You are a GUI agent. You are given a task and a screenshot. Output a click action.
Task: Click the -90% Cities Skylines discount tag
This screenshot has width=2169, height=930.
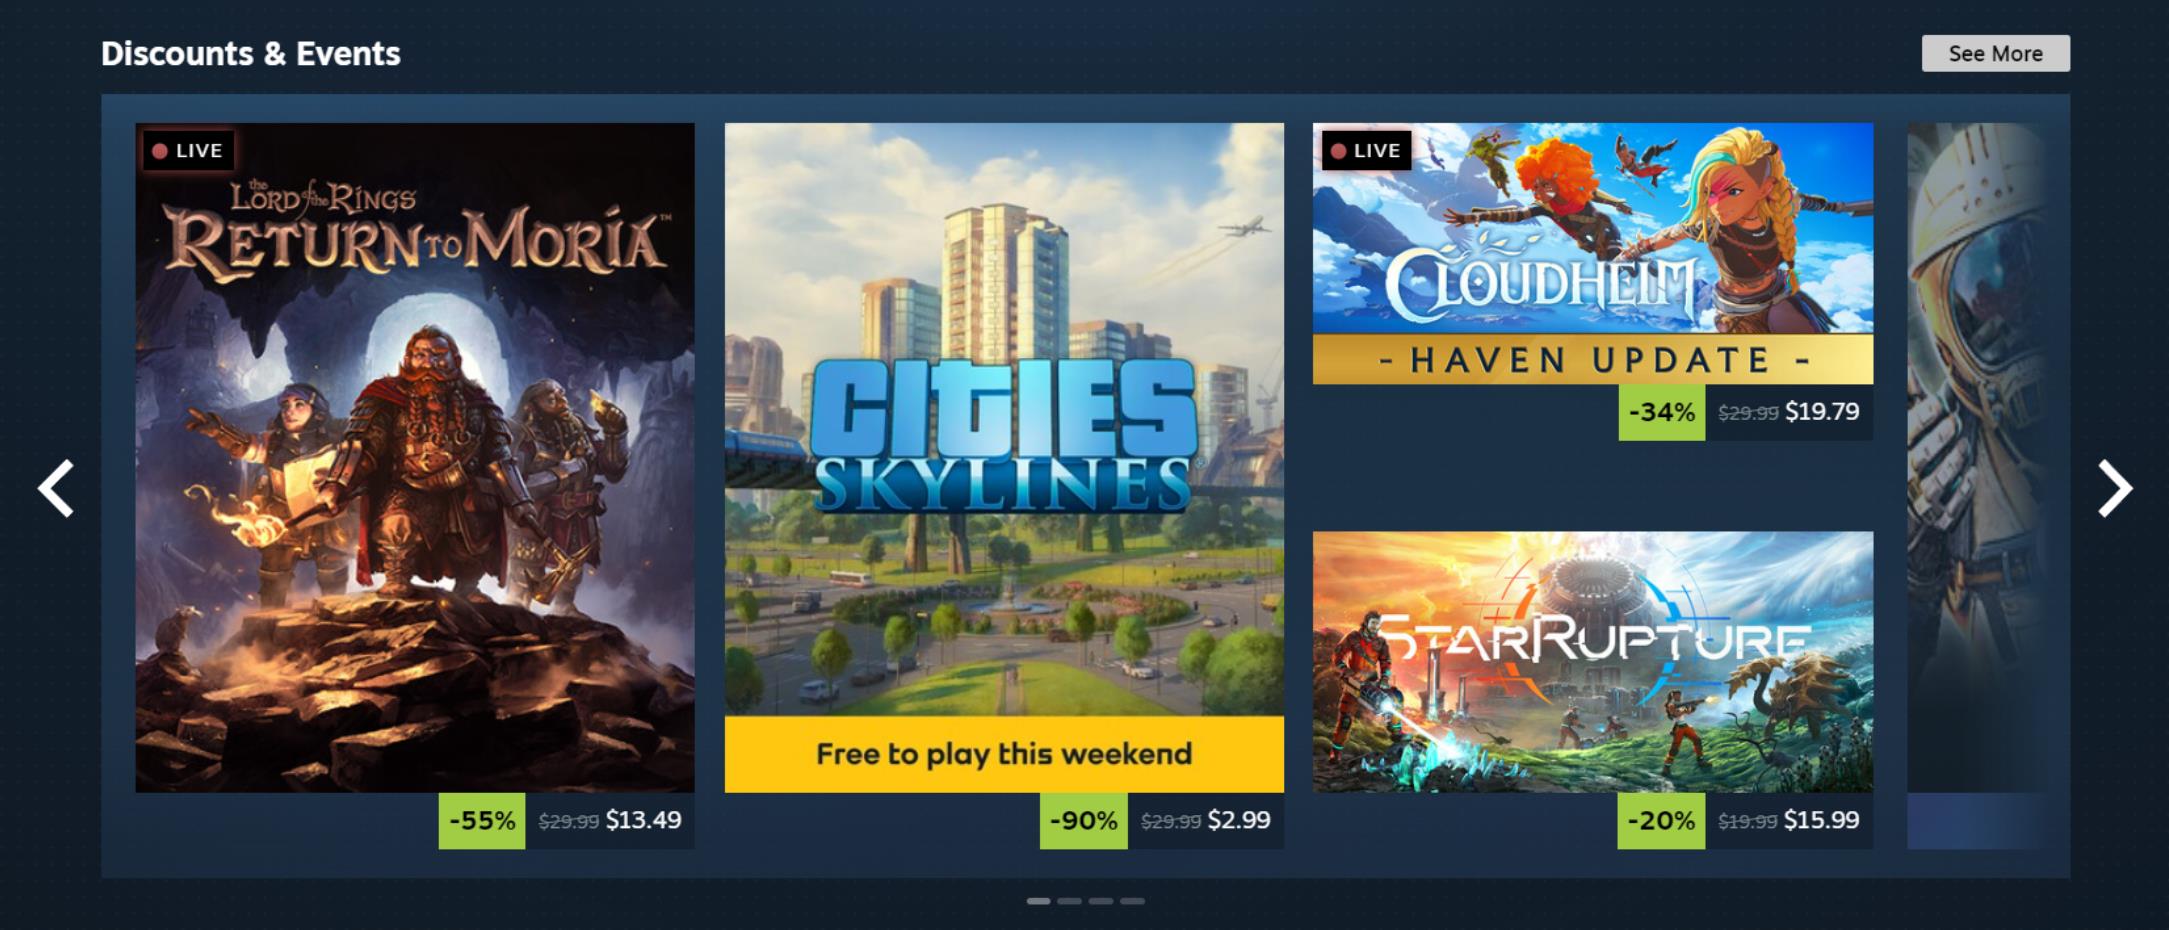point(1084,821)
